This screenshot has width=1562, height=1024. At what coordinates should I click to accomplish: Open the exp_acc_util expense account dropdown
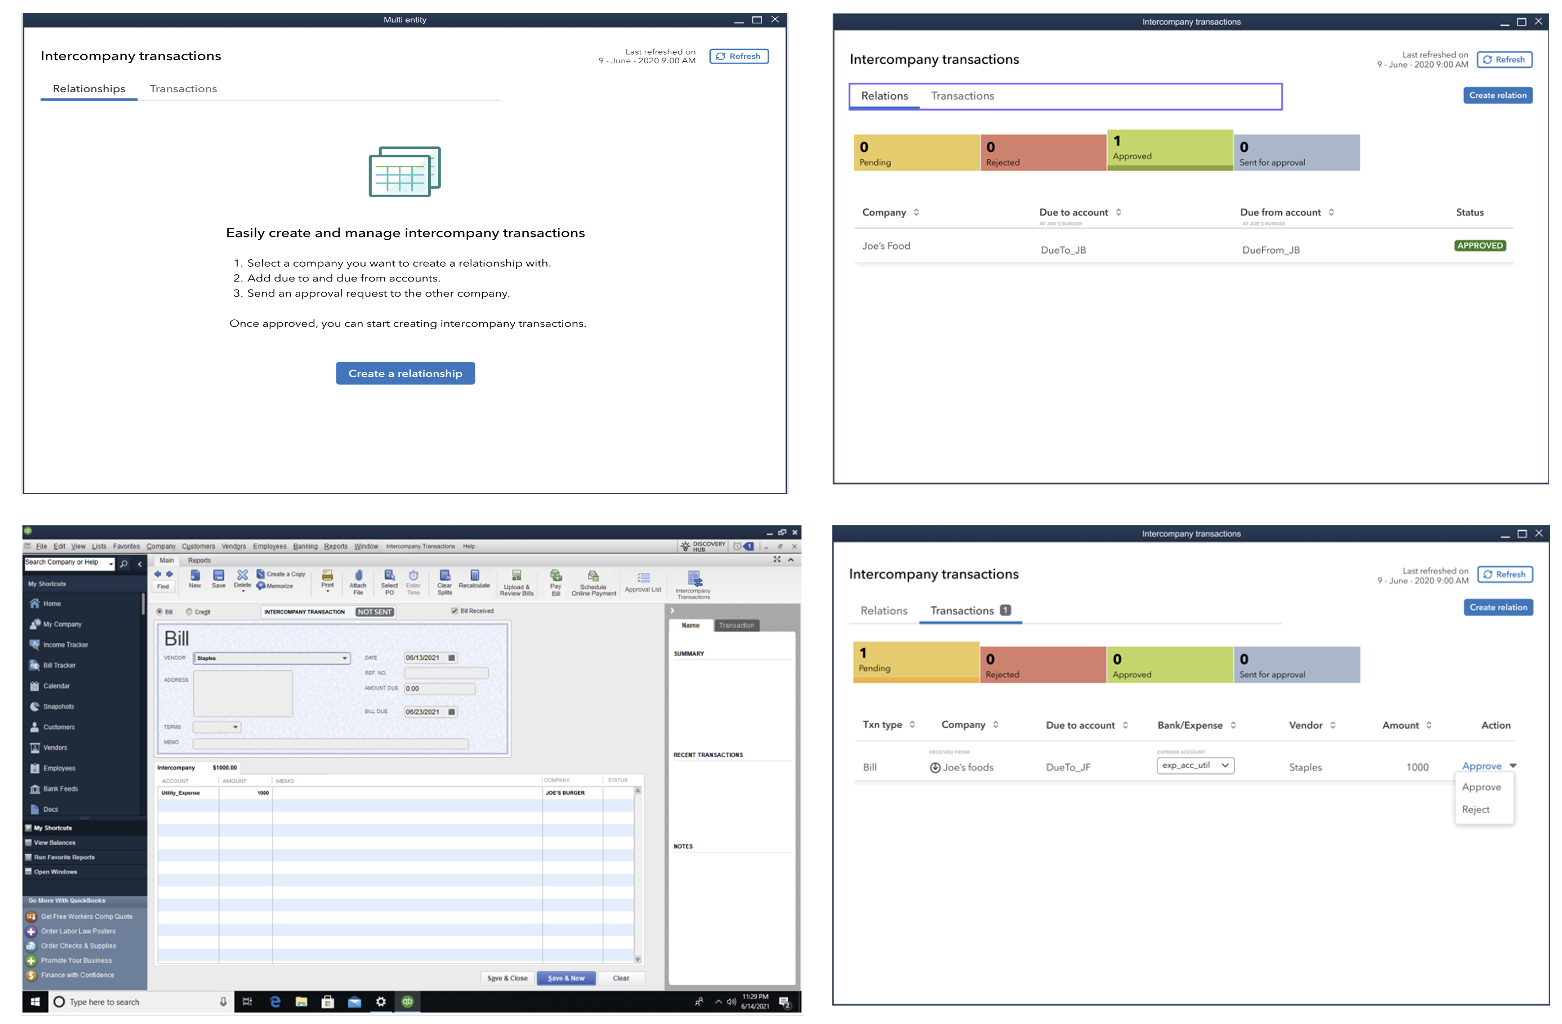1196,766
